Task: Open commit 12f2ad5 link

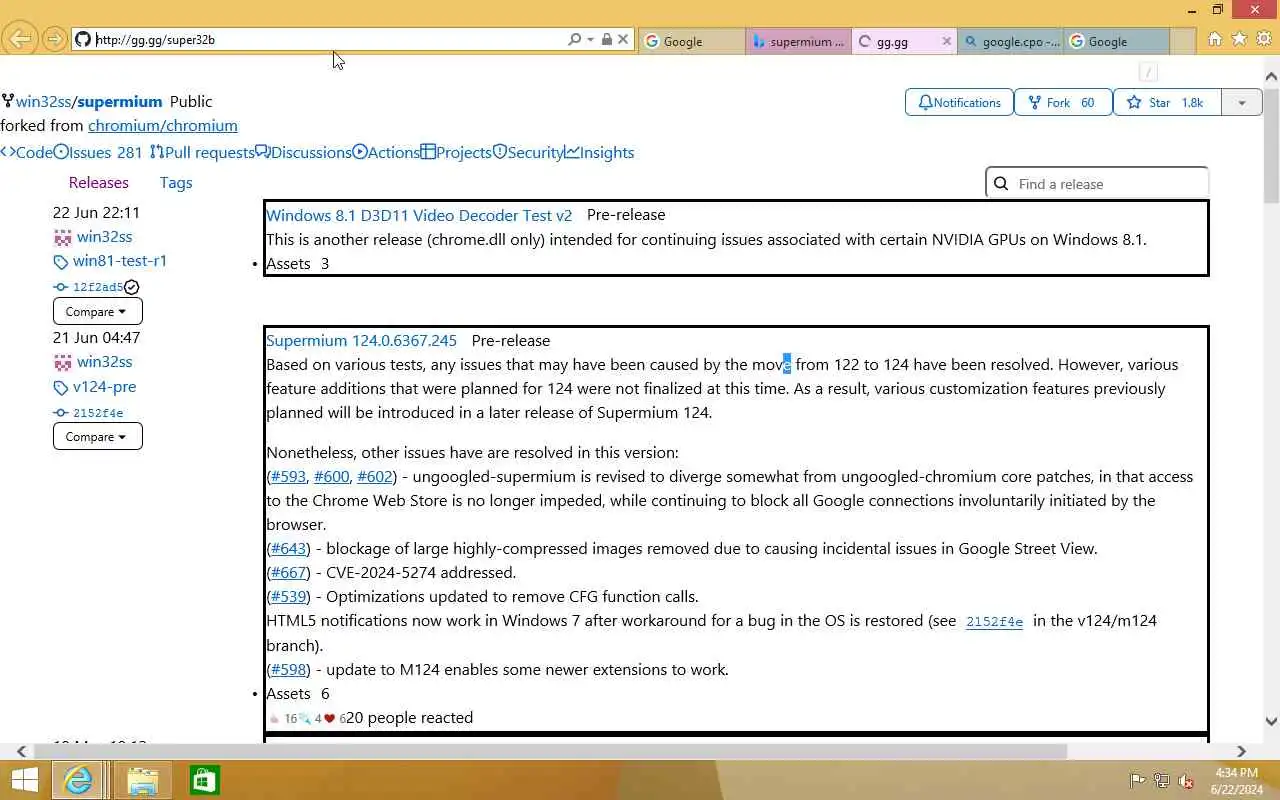Action: [98, 287]
